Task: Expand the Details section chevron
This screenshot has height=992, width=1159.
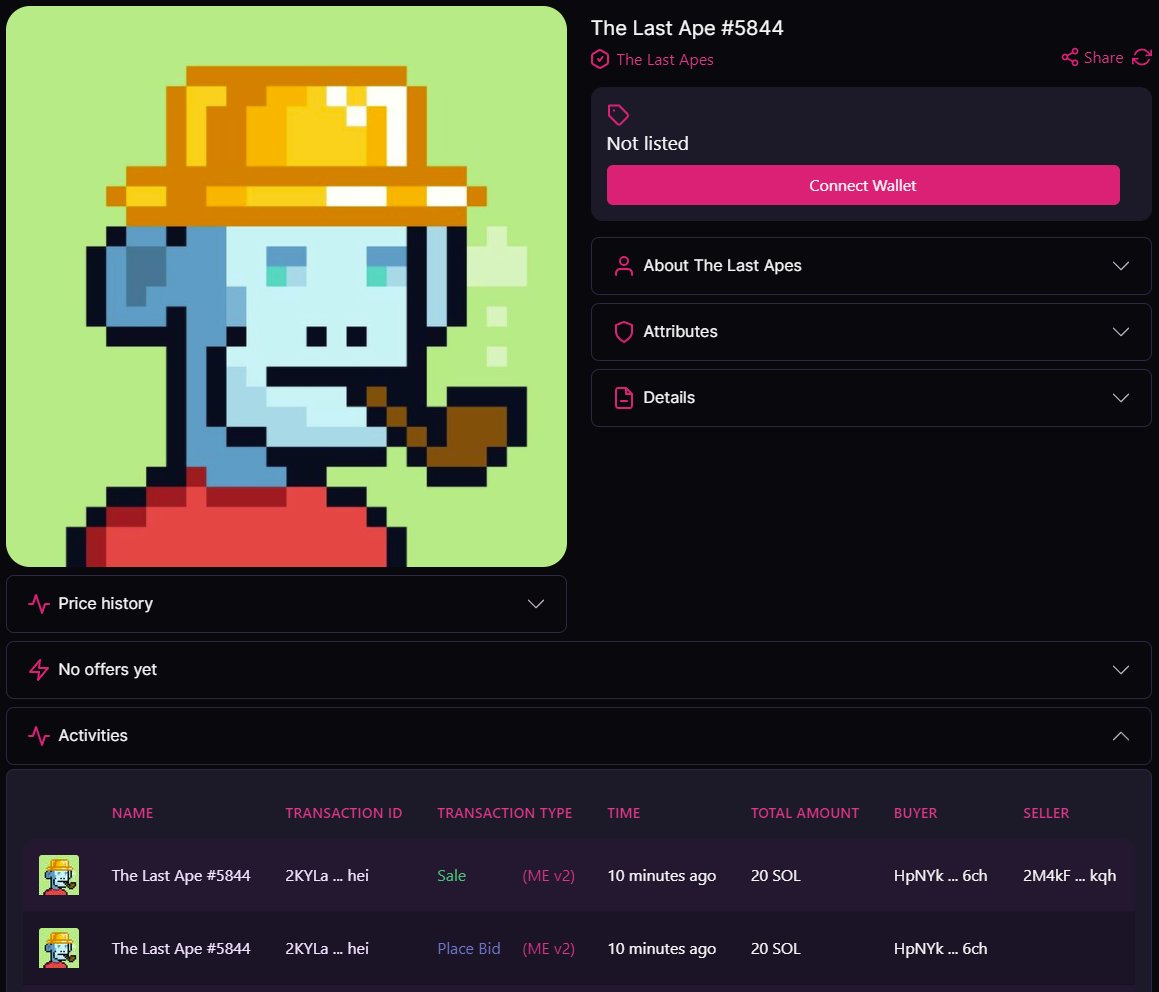Action: pyautogui.click(x=1121, y=398)
